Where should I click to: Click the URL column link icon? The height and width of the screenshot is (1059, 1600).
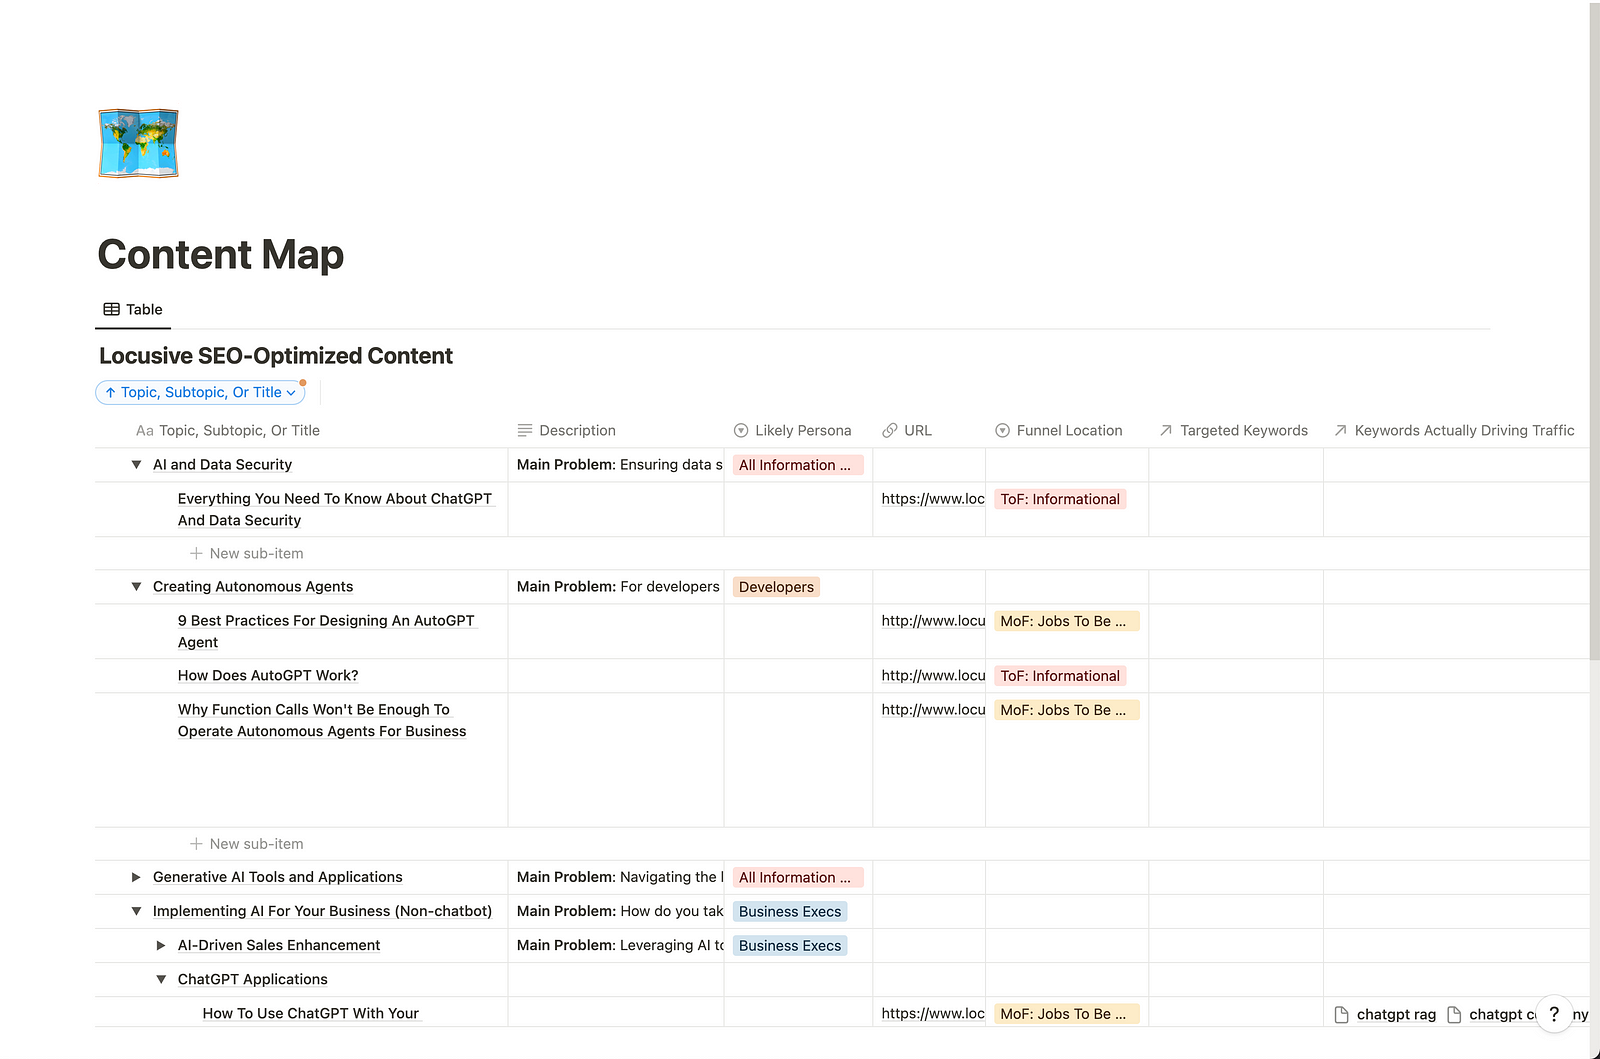(x=889, y=430)
